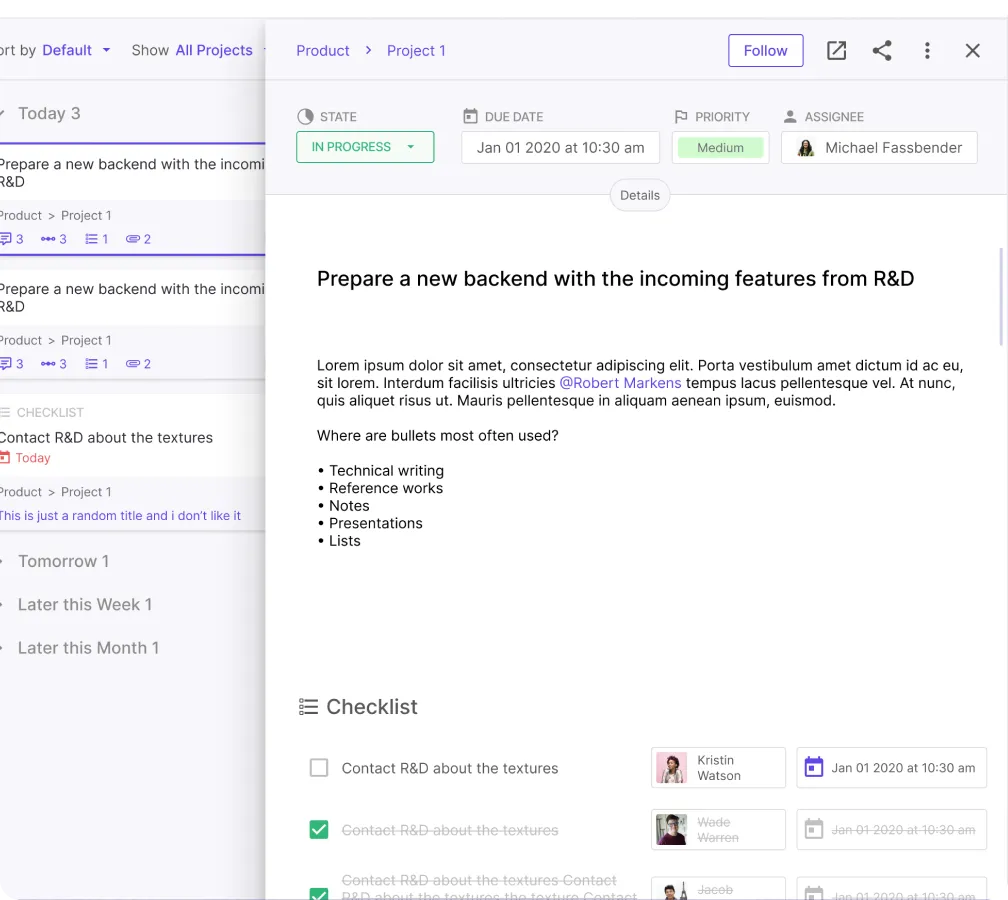Uncheck the Jacob checklist item at the bottom
The image size is (1008, 900).
click(319, 891)
